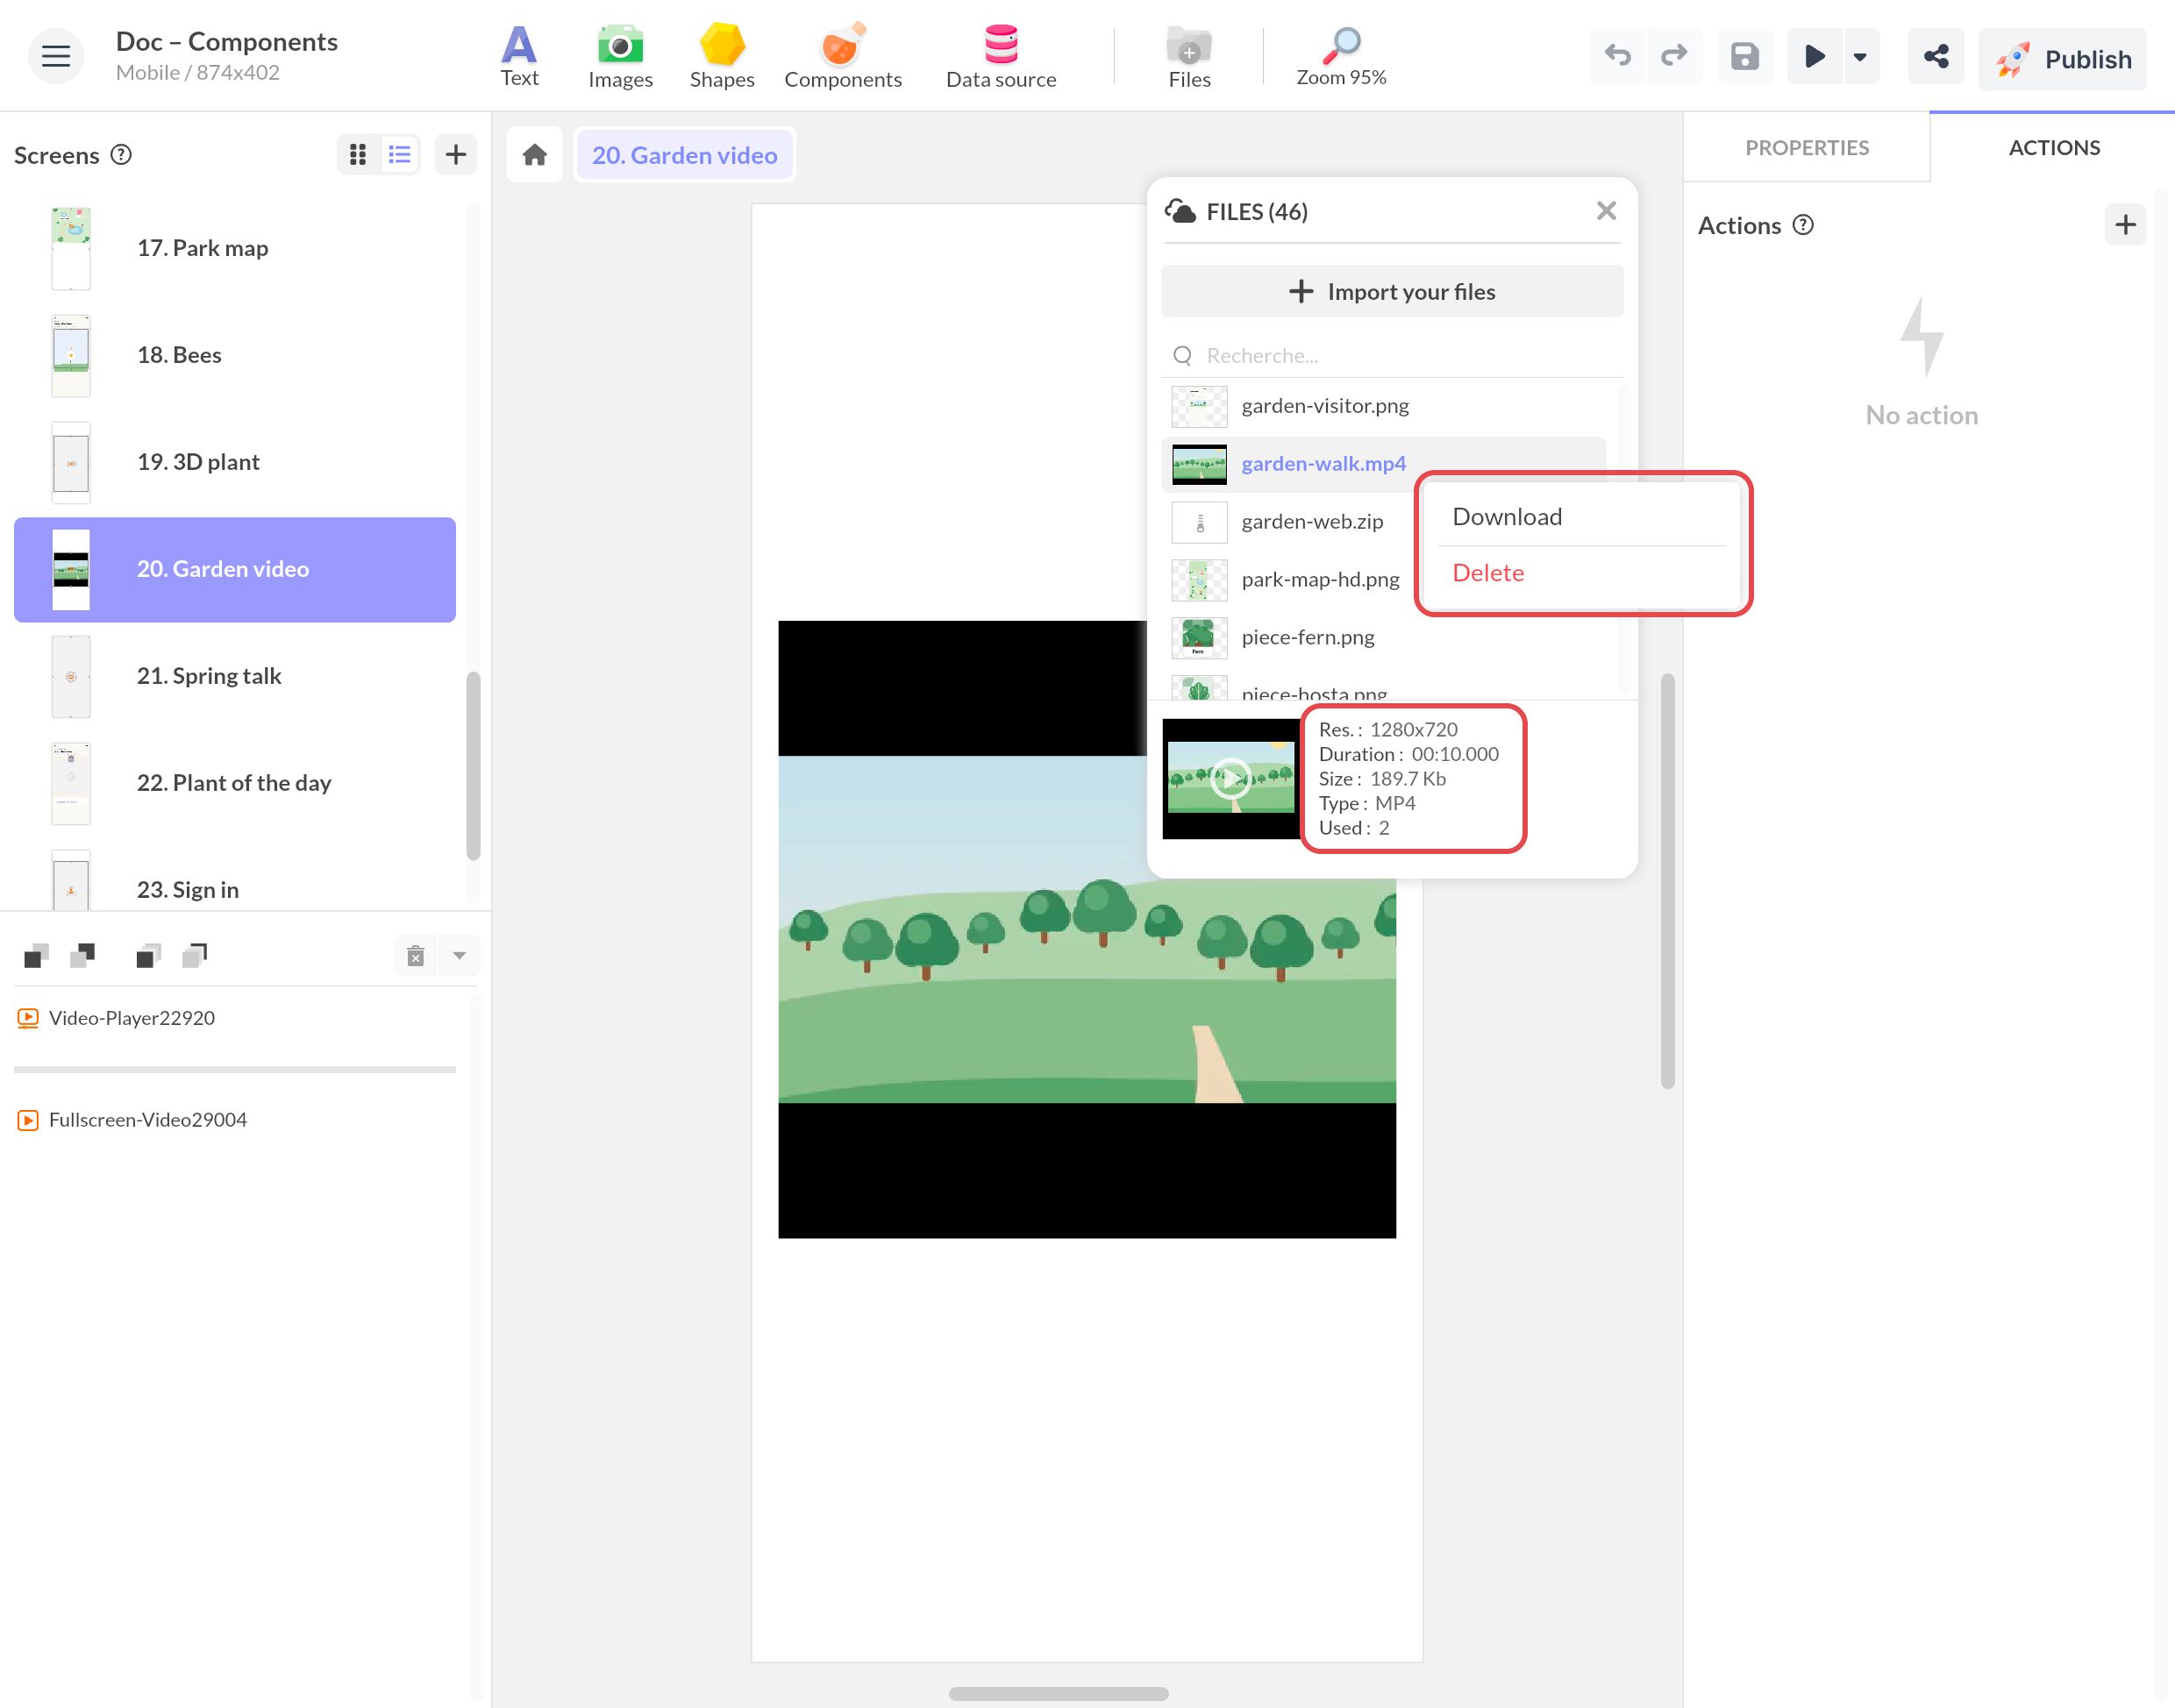This screenshot has width=2175, height=1708.
Task: Delete the selected layer with trash icon
Action: click(x=416, y=955)
